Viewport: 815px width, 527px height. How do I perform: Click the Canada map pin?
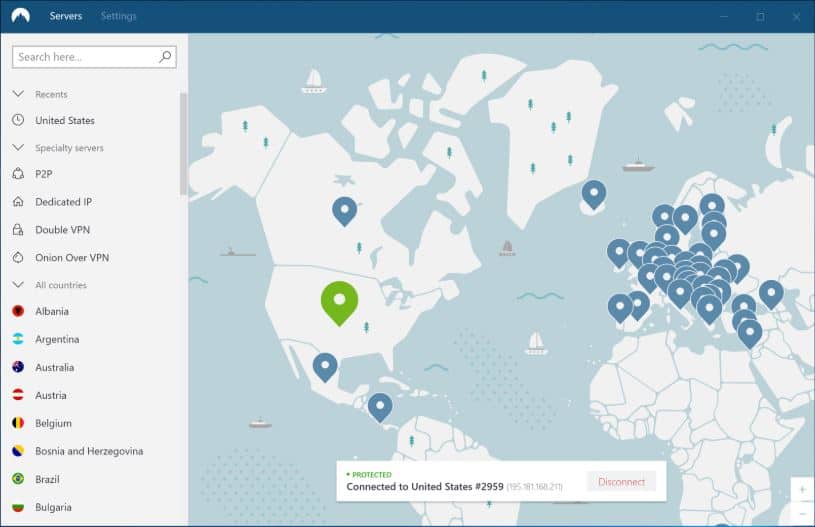[345, 211]
